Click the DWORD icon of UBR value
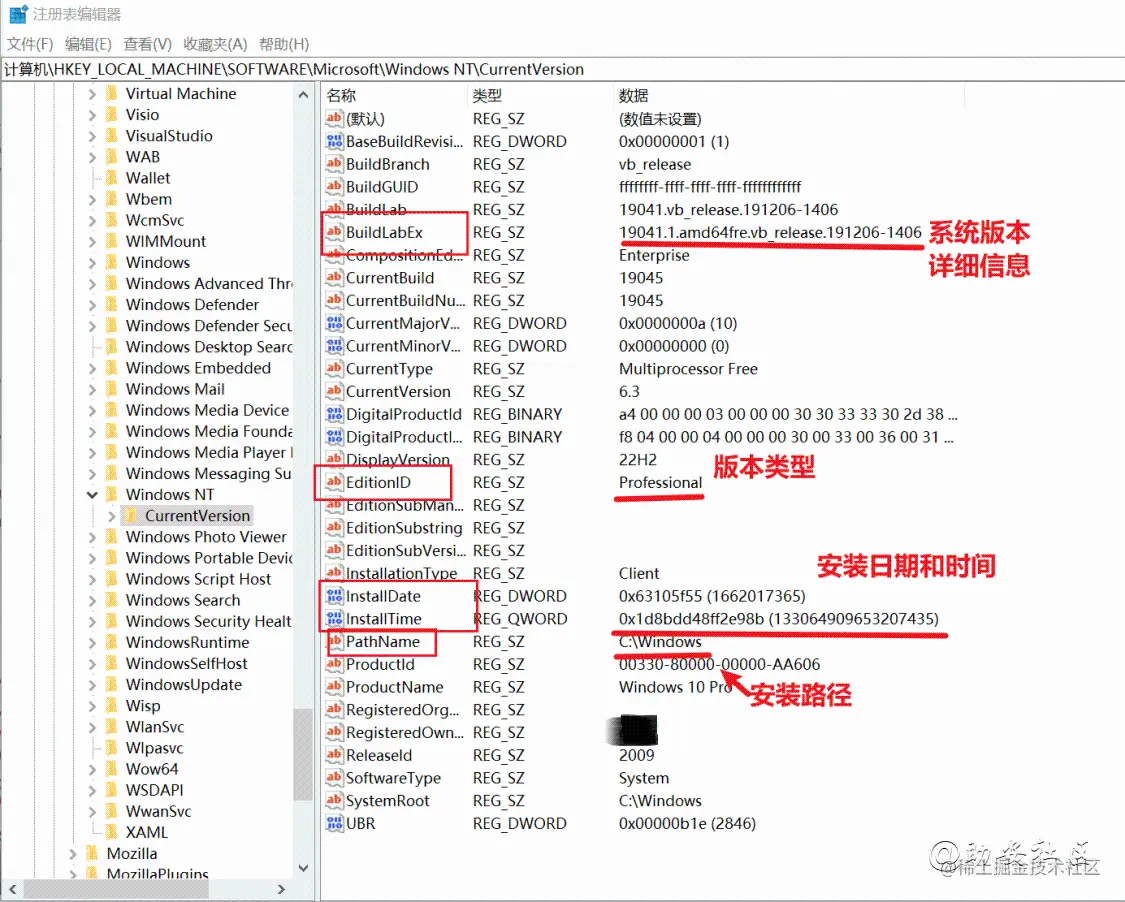The width and height of the screenshot is (1125, 902). click(334, 823)
